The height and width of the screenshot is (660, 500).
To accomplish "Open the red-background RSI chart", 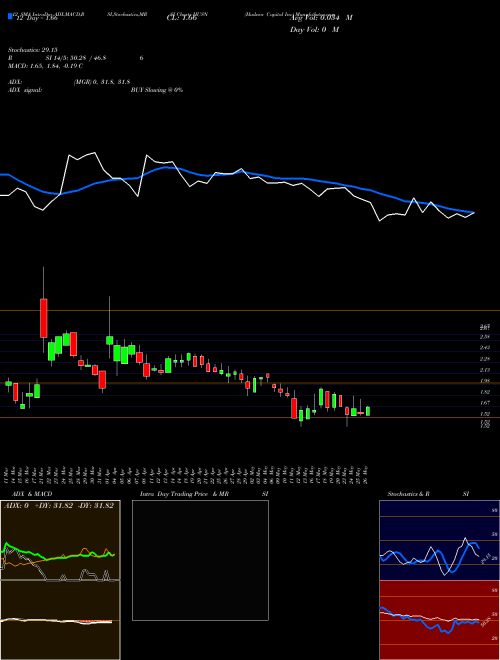I will click(439, 620).
